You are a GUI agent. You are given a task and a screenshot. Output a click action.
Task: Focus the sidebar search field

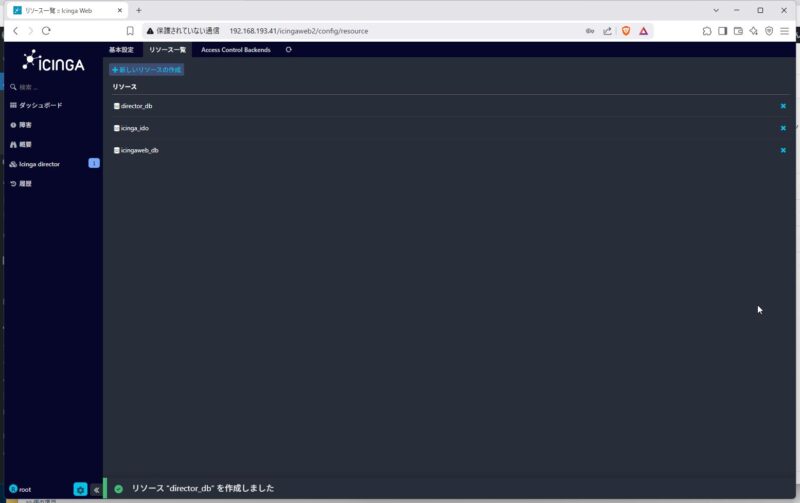tap(56, 87)
